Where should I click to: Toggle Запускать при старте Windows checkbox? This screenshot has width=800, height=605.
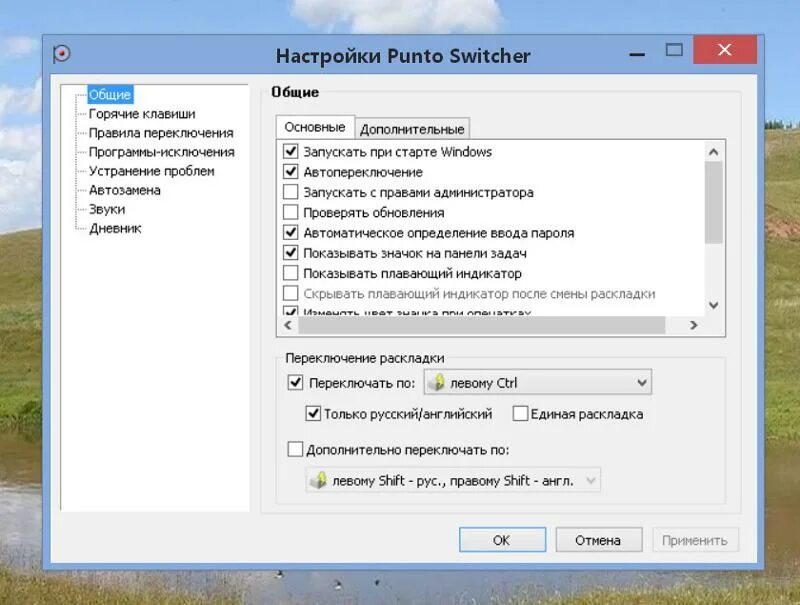pyautogui.click(x=290, y=151)
